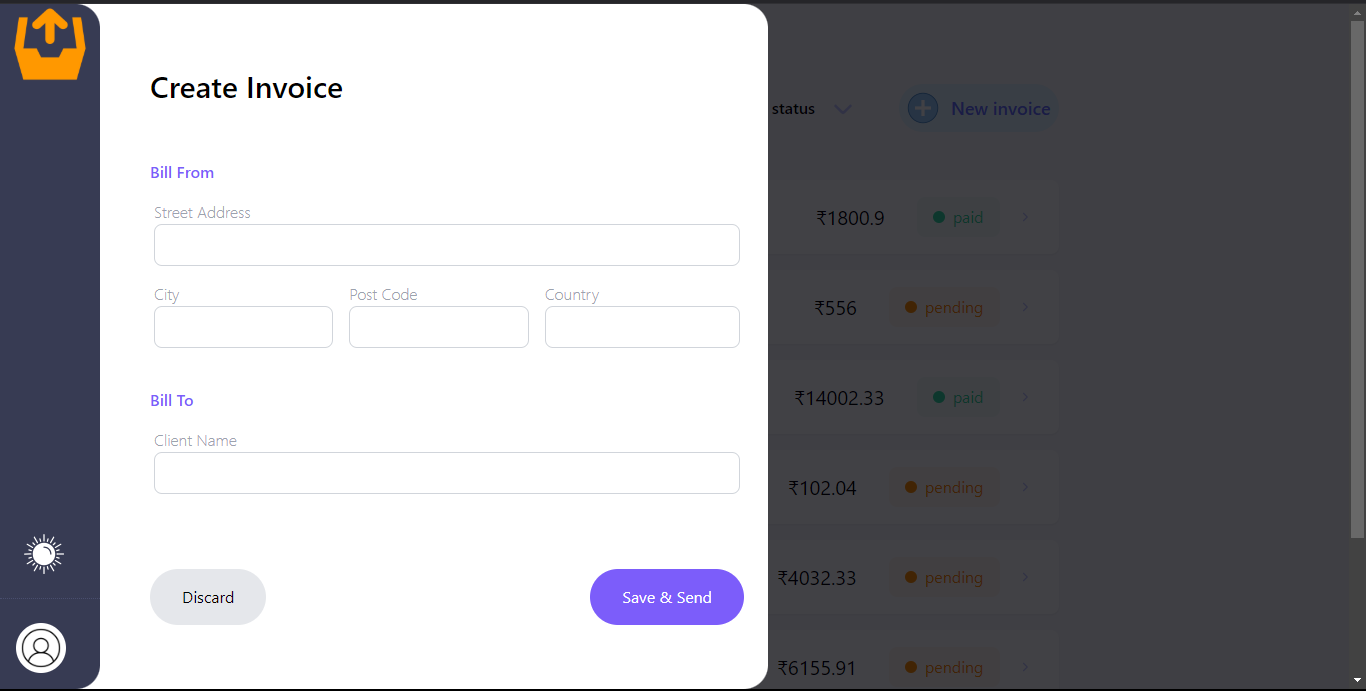
Task: Click the paid status badge for ₹1800.9
Action: pos(958,217)
